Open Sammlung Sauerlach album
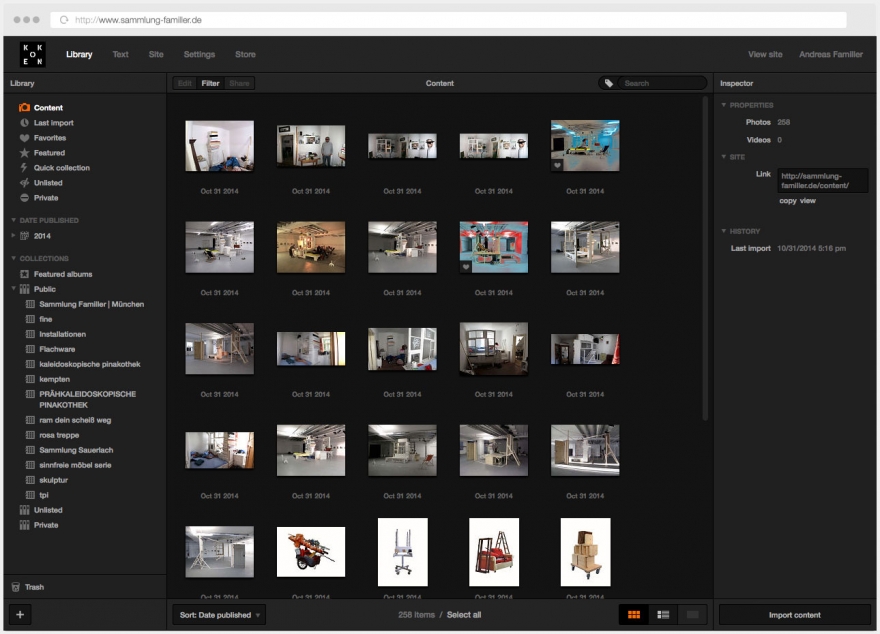880x634 pixels. pyautogui.click(x=76, y=450)
